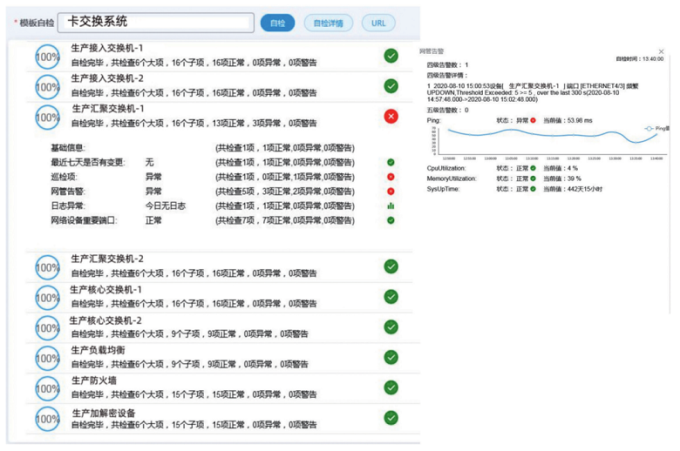Click the red status icon on 网管告警 row
This screenshot has height=451, width=680.
pyautogui.click(x=390, y=190)
